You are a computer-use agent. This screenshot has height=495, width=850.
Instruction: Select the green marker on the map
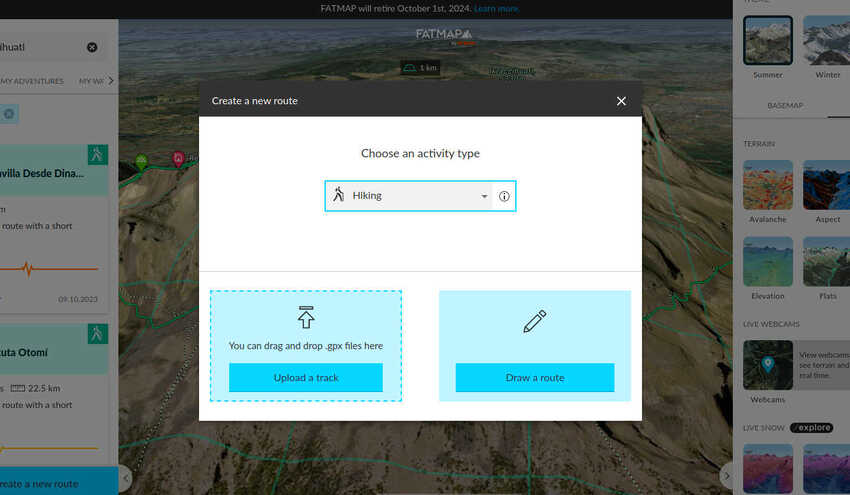tap(141, 160)
